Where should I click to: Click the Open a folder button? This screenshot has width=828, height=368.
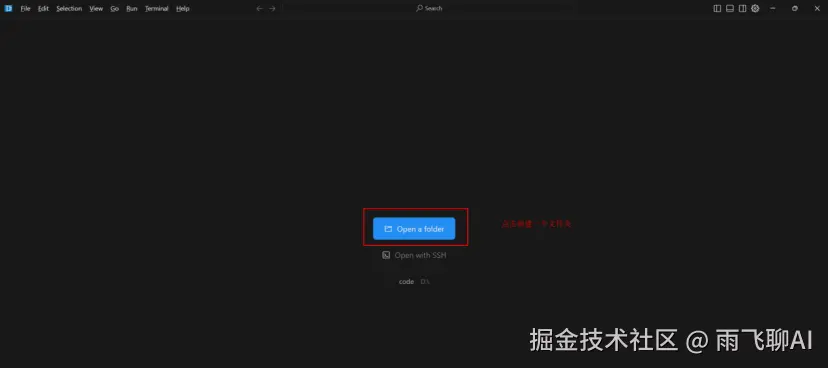[414, 229]
